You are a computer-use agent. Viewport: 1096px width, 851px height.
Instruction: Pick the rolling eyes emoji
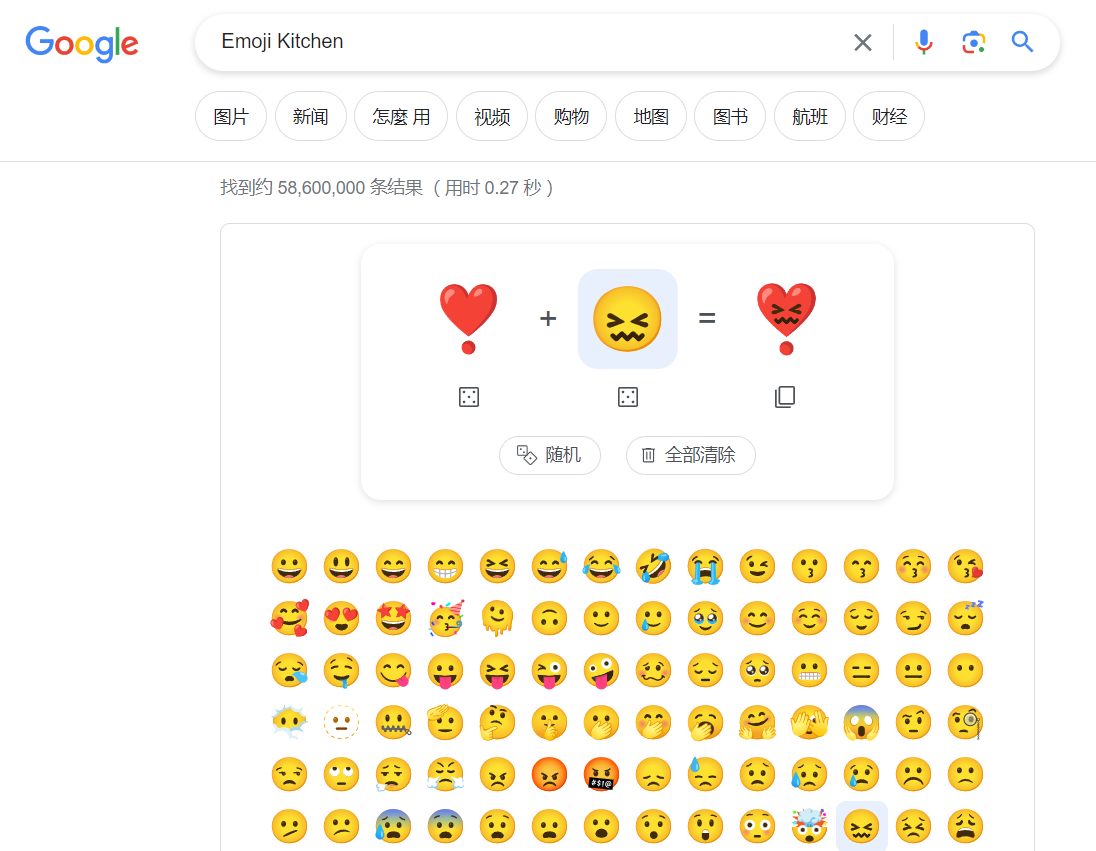(341, 775)
